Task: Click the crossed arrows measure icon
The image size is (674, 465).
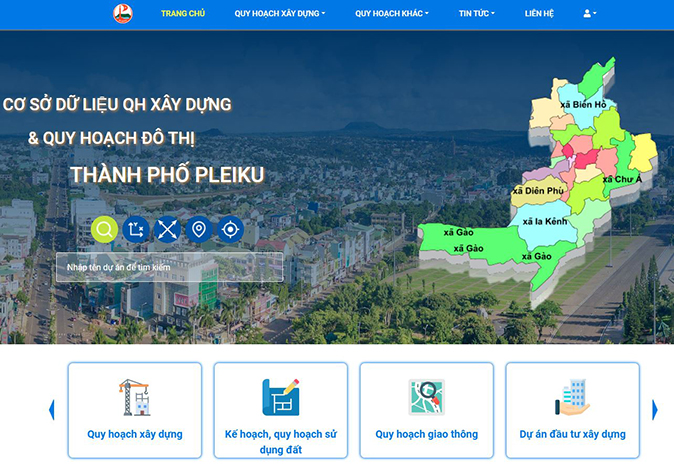Action: (x=167, y=229)
